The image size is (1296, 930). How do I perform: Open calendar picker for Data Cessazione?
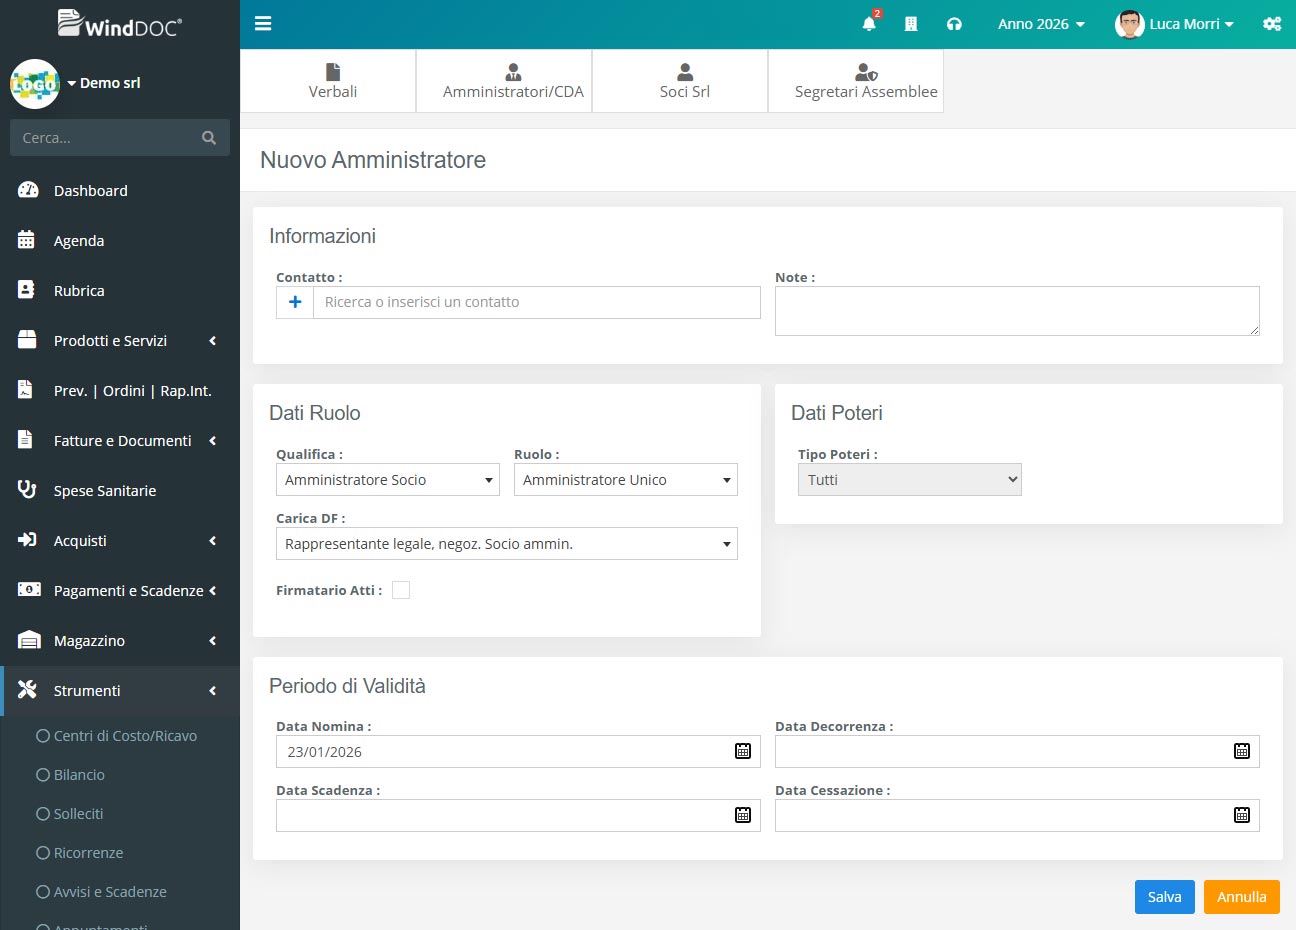point(1241,815)
